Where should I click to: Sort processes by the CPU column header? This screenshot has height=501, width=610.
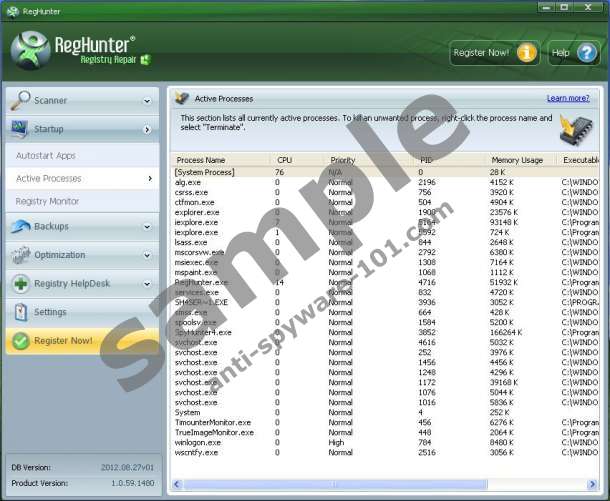284,160
